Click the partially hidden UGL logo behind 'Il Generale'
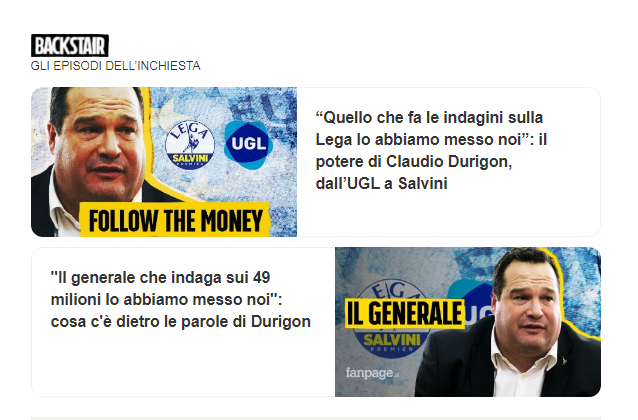Image resolution: width=638 pixels, height=420 pixels. (x=472, y=303)
